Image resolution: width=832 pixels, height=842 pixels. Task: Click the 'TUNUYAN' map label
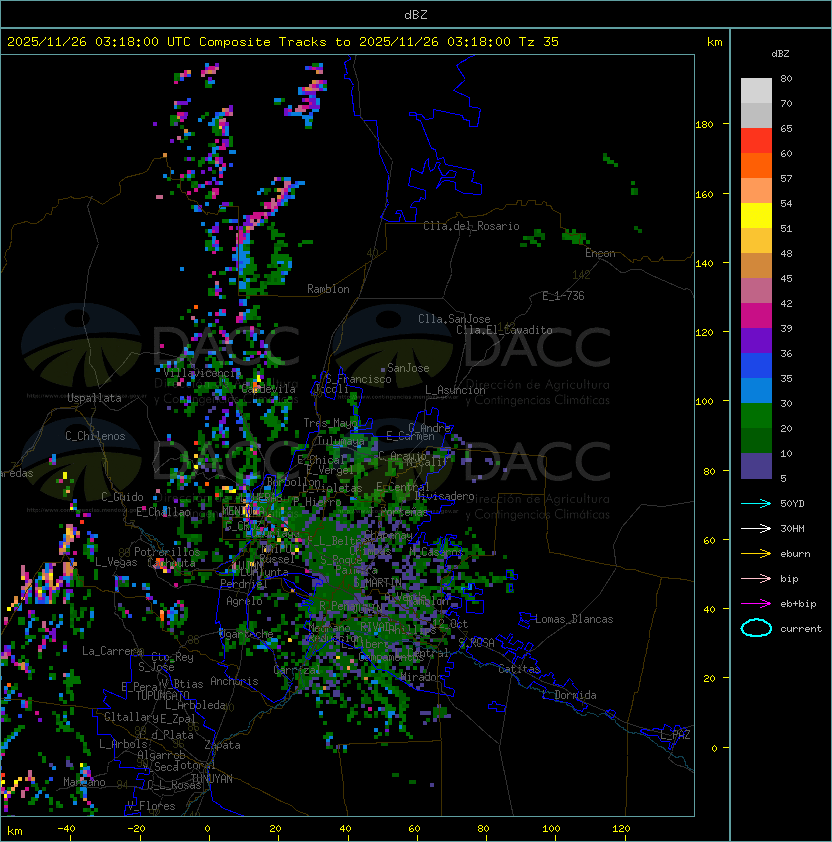coord(212,779)
